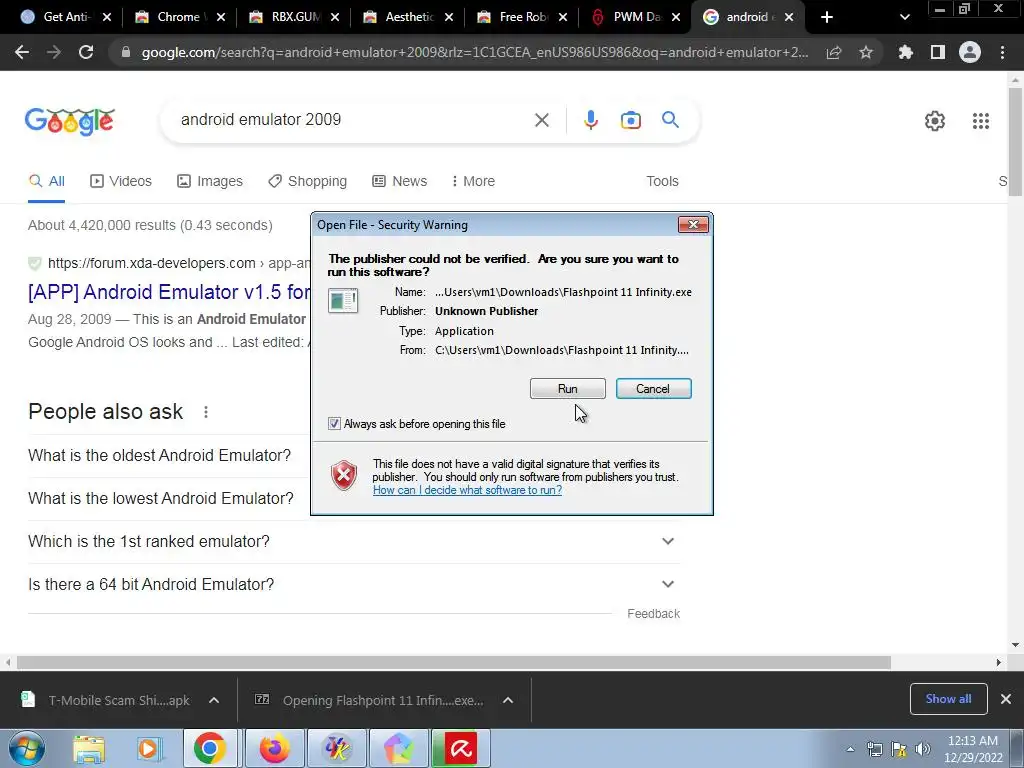Close the Open File Security Warning dialog
Screen dimensions: 1024x768
(693, 225)
